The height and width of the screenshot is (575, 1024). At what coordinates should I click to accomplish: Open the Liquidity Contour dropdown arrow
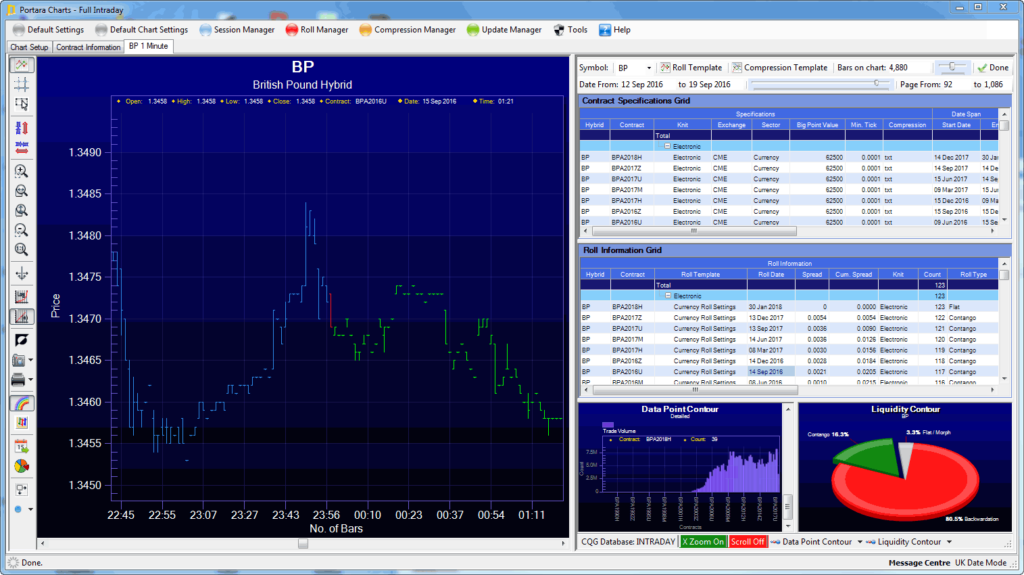pyautogui.click(x=949, y=542)
